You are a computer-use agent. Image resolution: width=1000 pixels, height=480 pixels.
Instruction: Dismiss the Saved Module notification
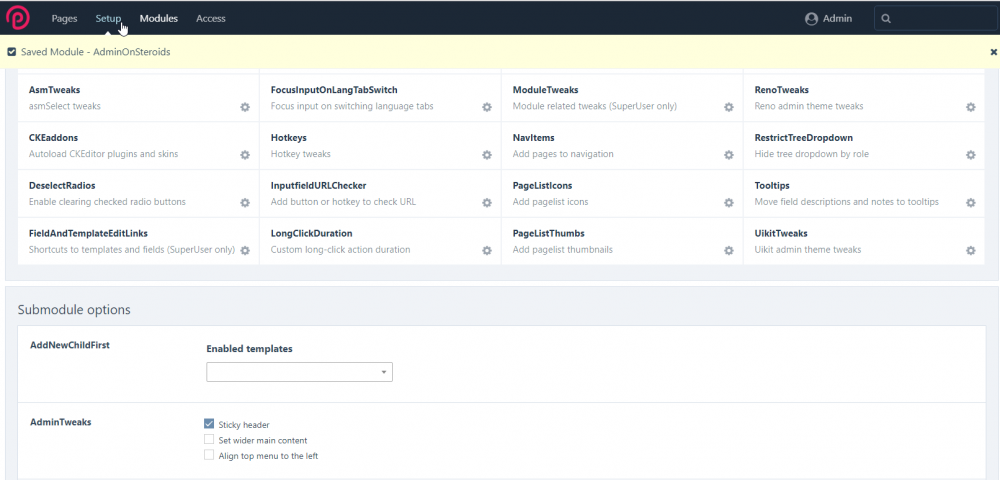coord(993,51)
